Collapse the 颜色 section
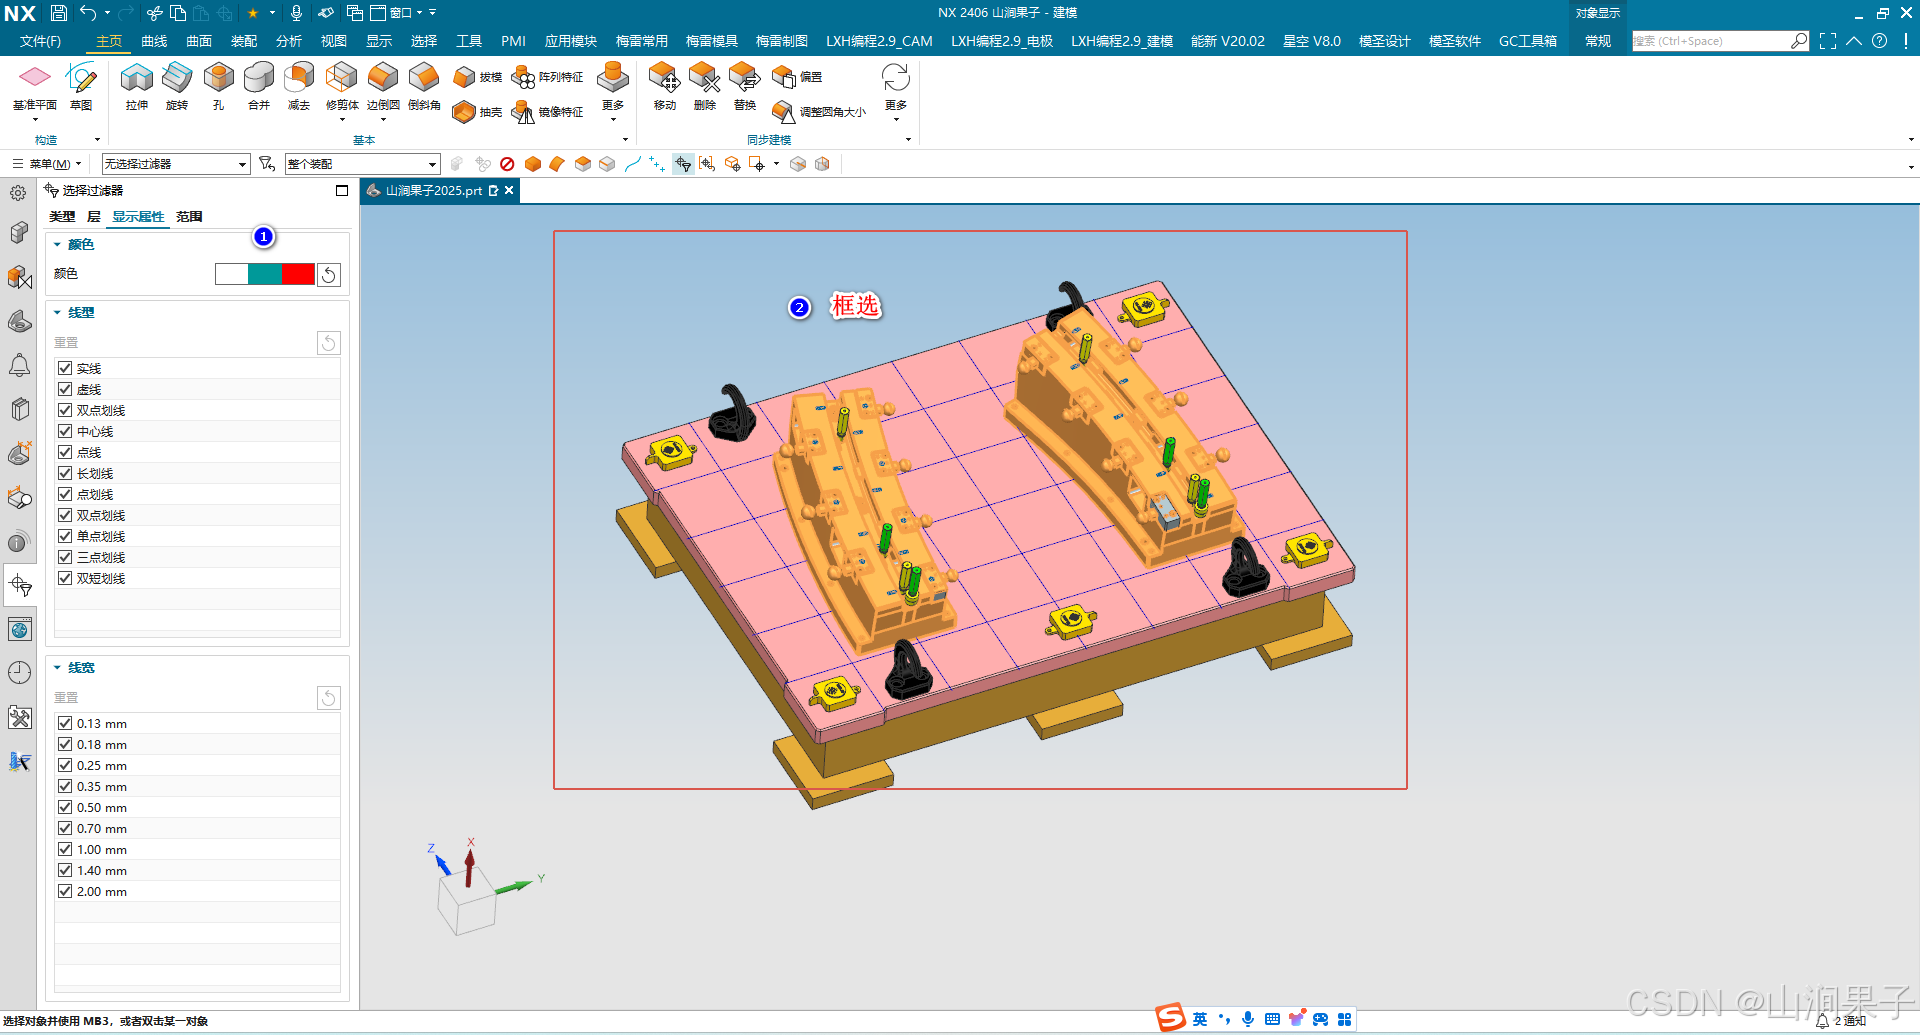The height and width of the screenshot is (1035, 1920). coord(57,245)
